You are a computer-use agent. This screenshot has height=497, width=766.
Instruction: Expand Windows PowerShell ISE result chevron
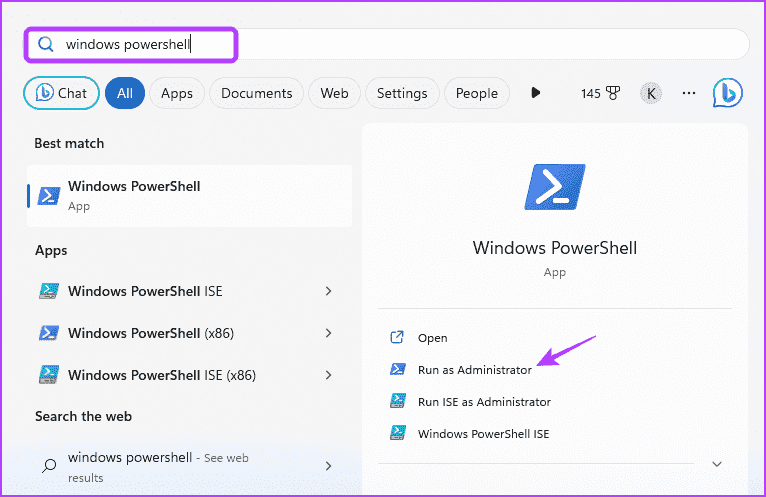(328, 291)
